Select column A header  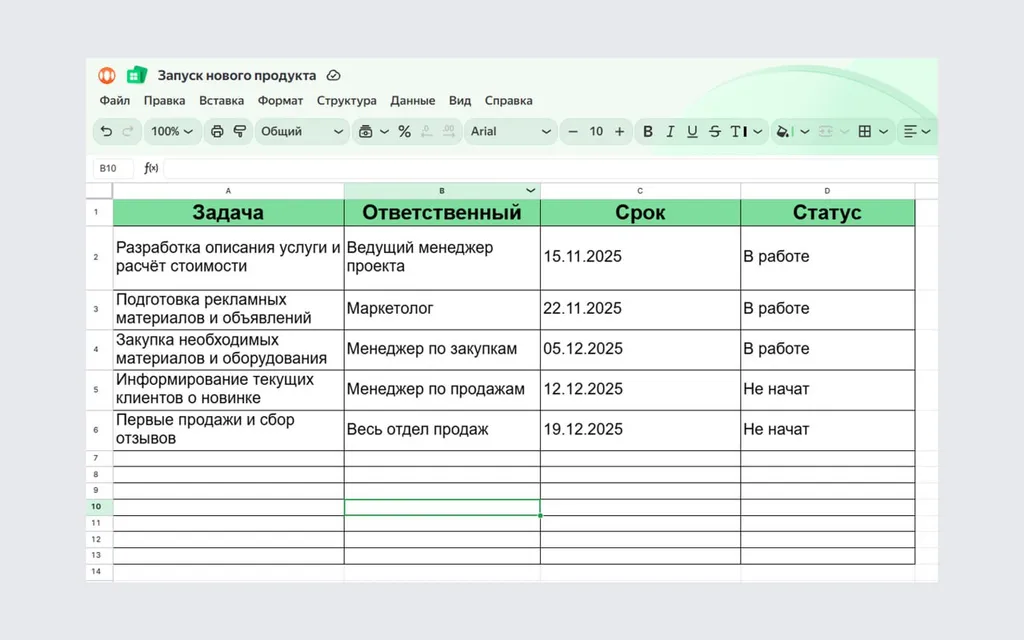(229, 191)
